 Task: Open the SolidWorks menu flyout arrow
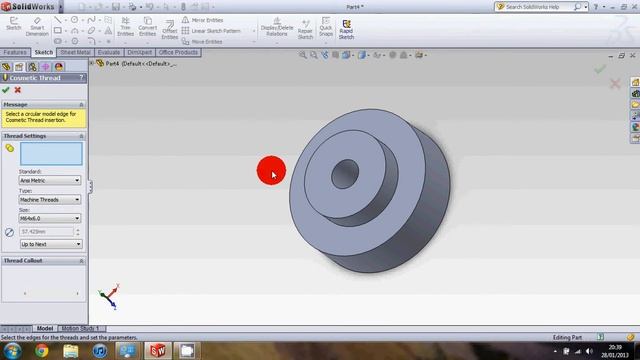click(x=61, y=7)
